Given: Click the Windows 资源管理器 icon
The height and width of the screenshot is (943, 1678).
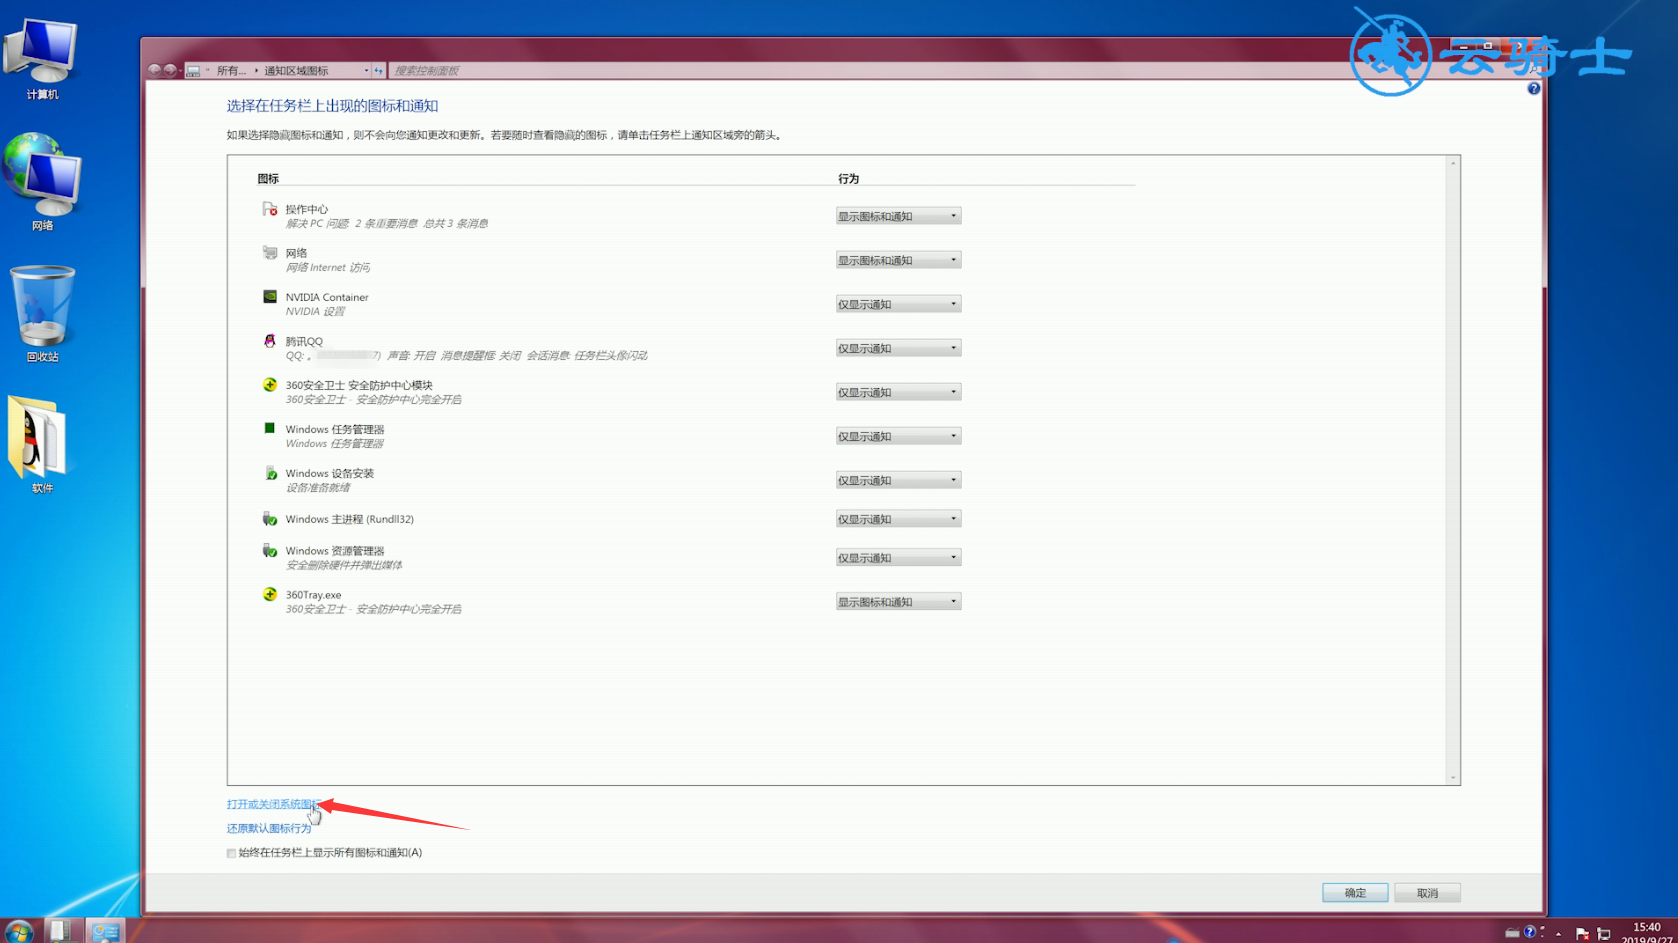Looking at the screenshot, I should point(270,551).
